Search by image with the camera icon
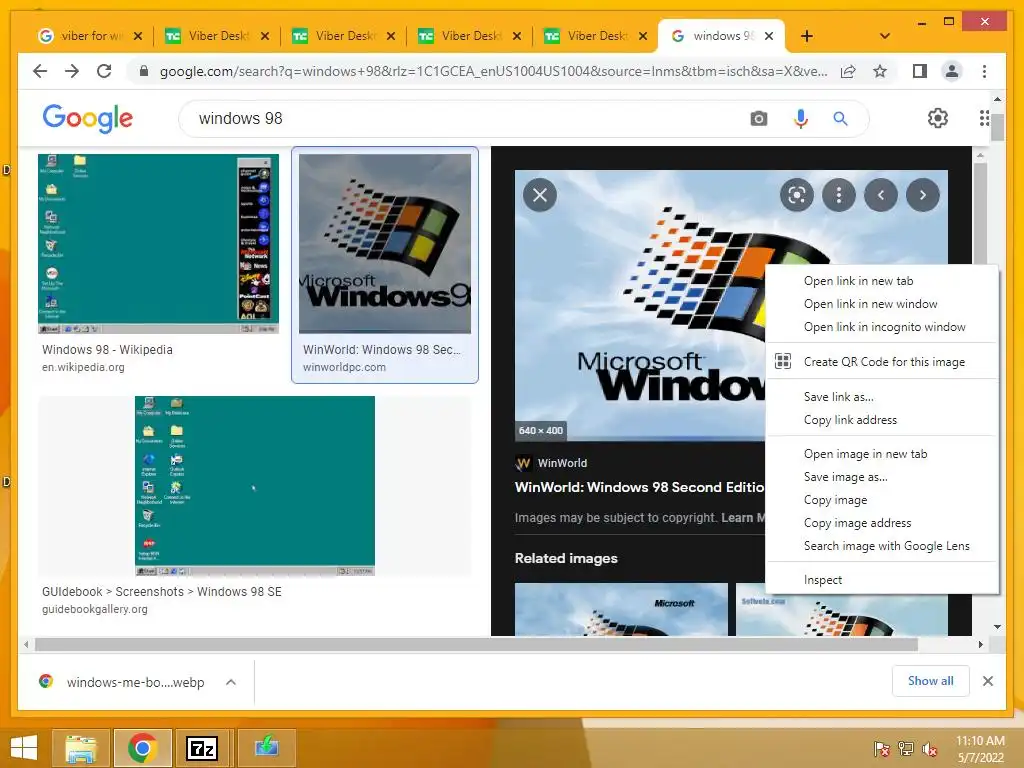The image size is (1024, 768). point(758,118)
